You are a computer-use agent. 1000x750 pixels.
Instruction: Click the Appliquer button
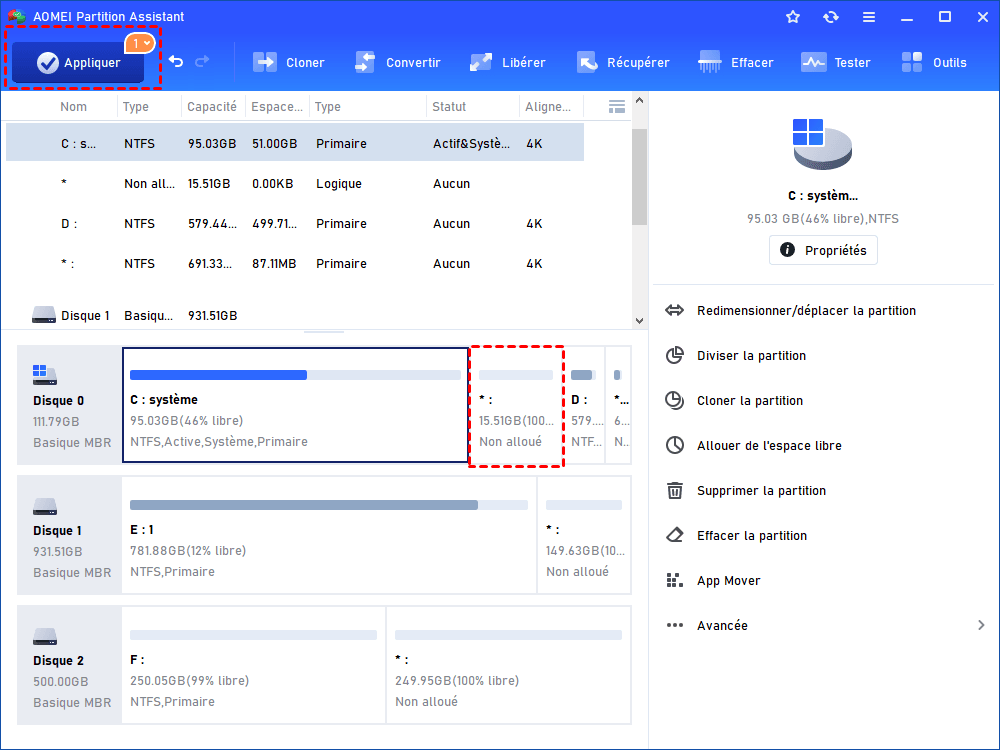point(78,62)
